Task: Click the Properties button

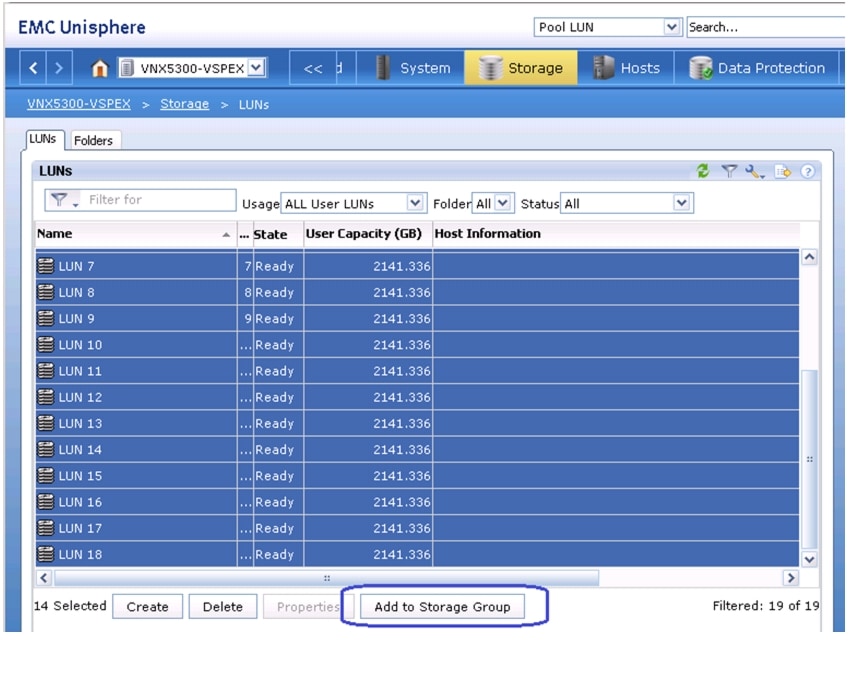Action: pyautogui.click(x=308, y=607)
